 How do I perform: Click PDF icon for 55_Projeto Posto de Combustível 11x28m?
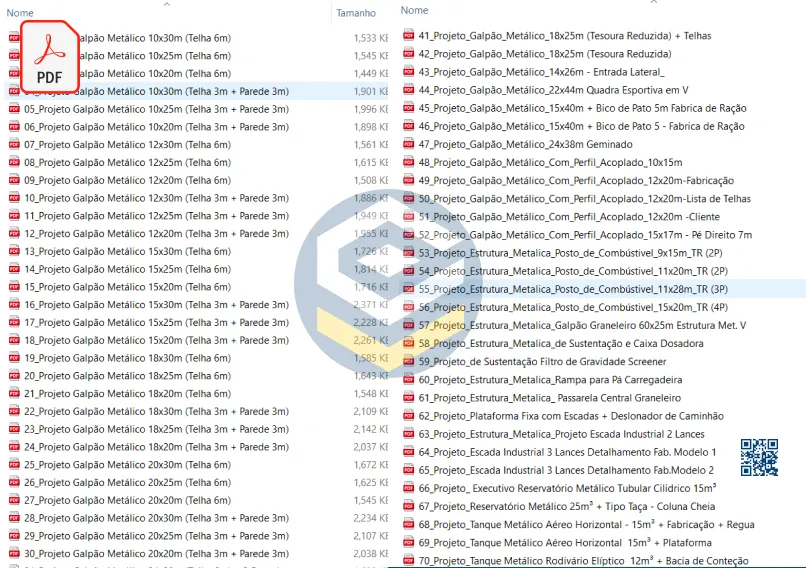click(408, 289)
